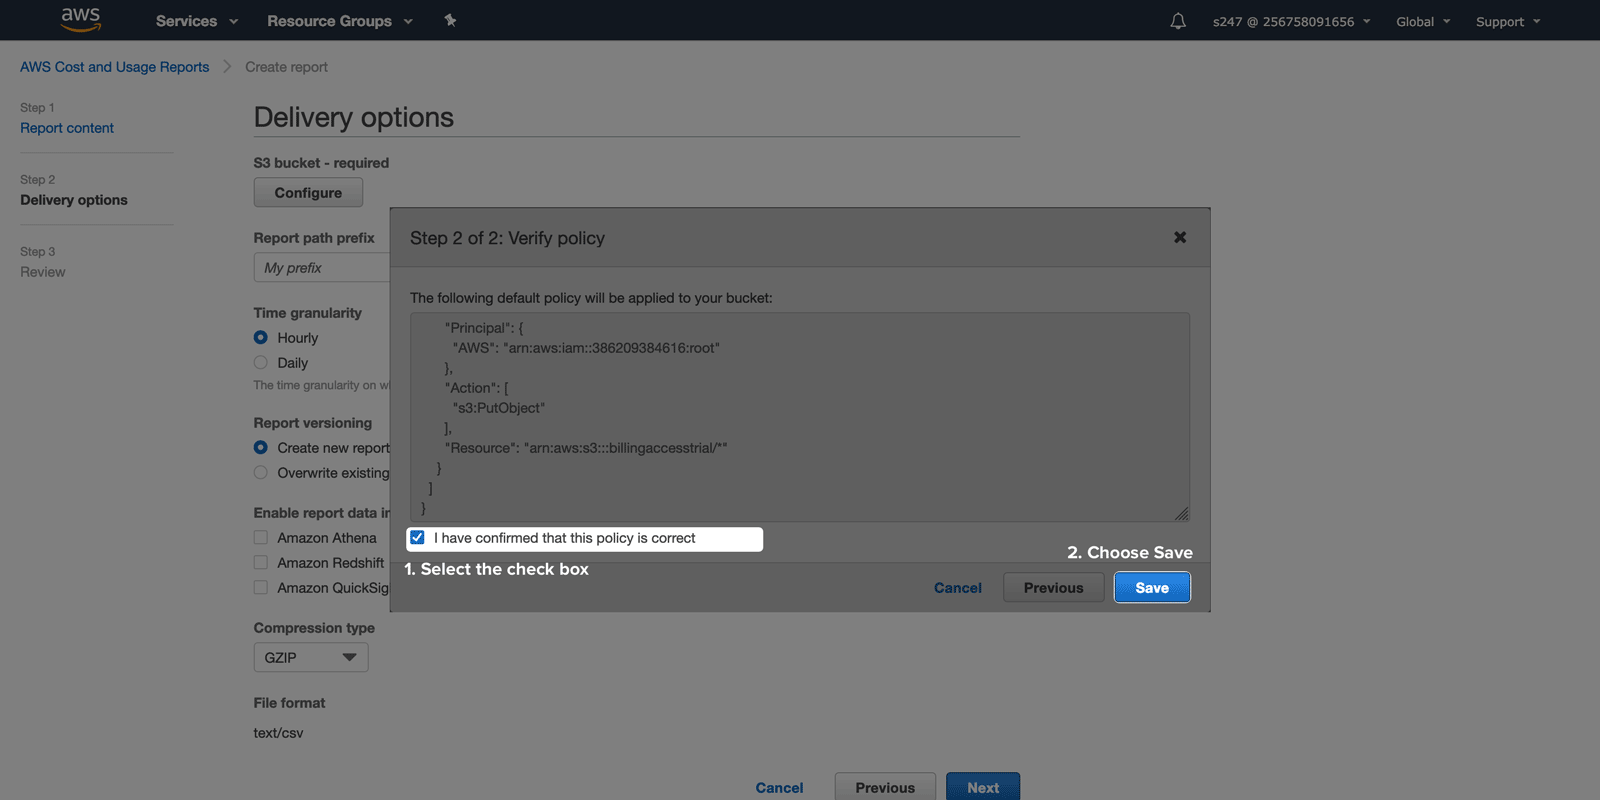Go to Step 1 Report content

[x=67, y=128]
